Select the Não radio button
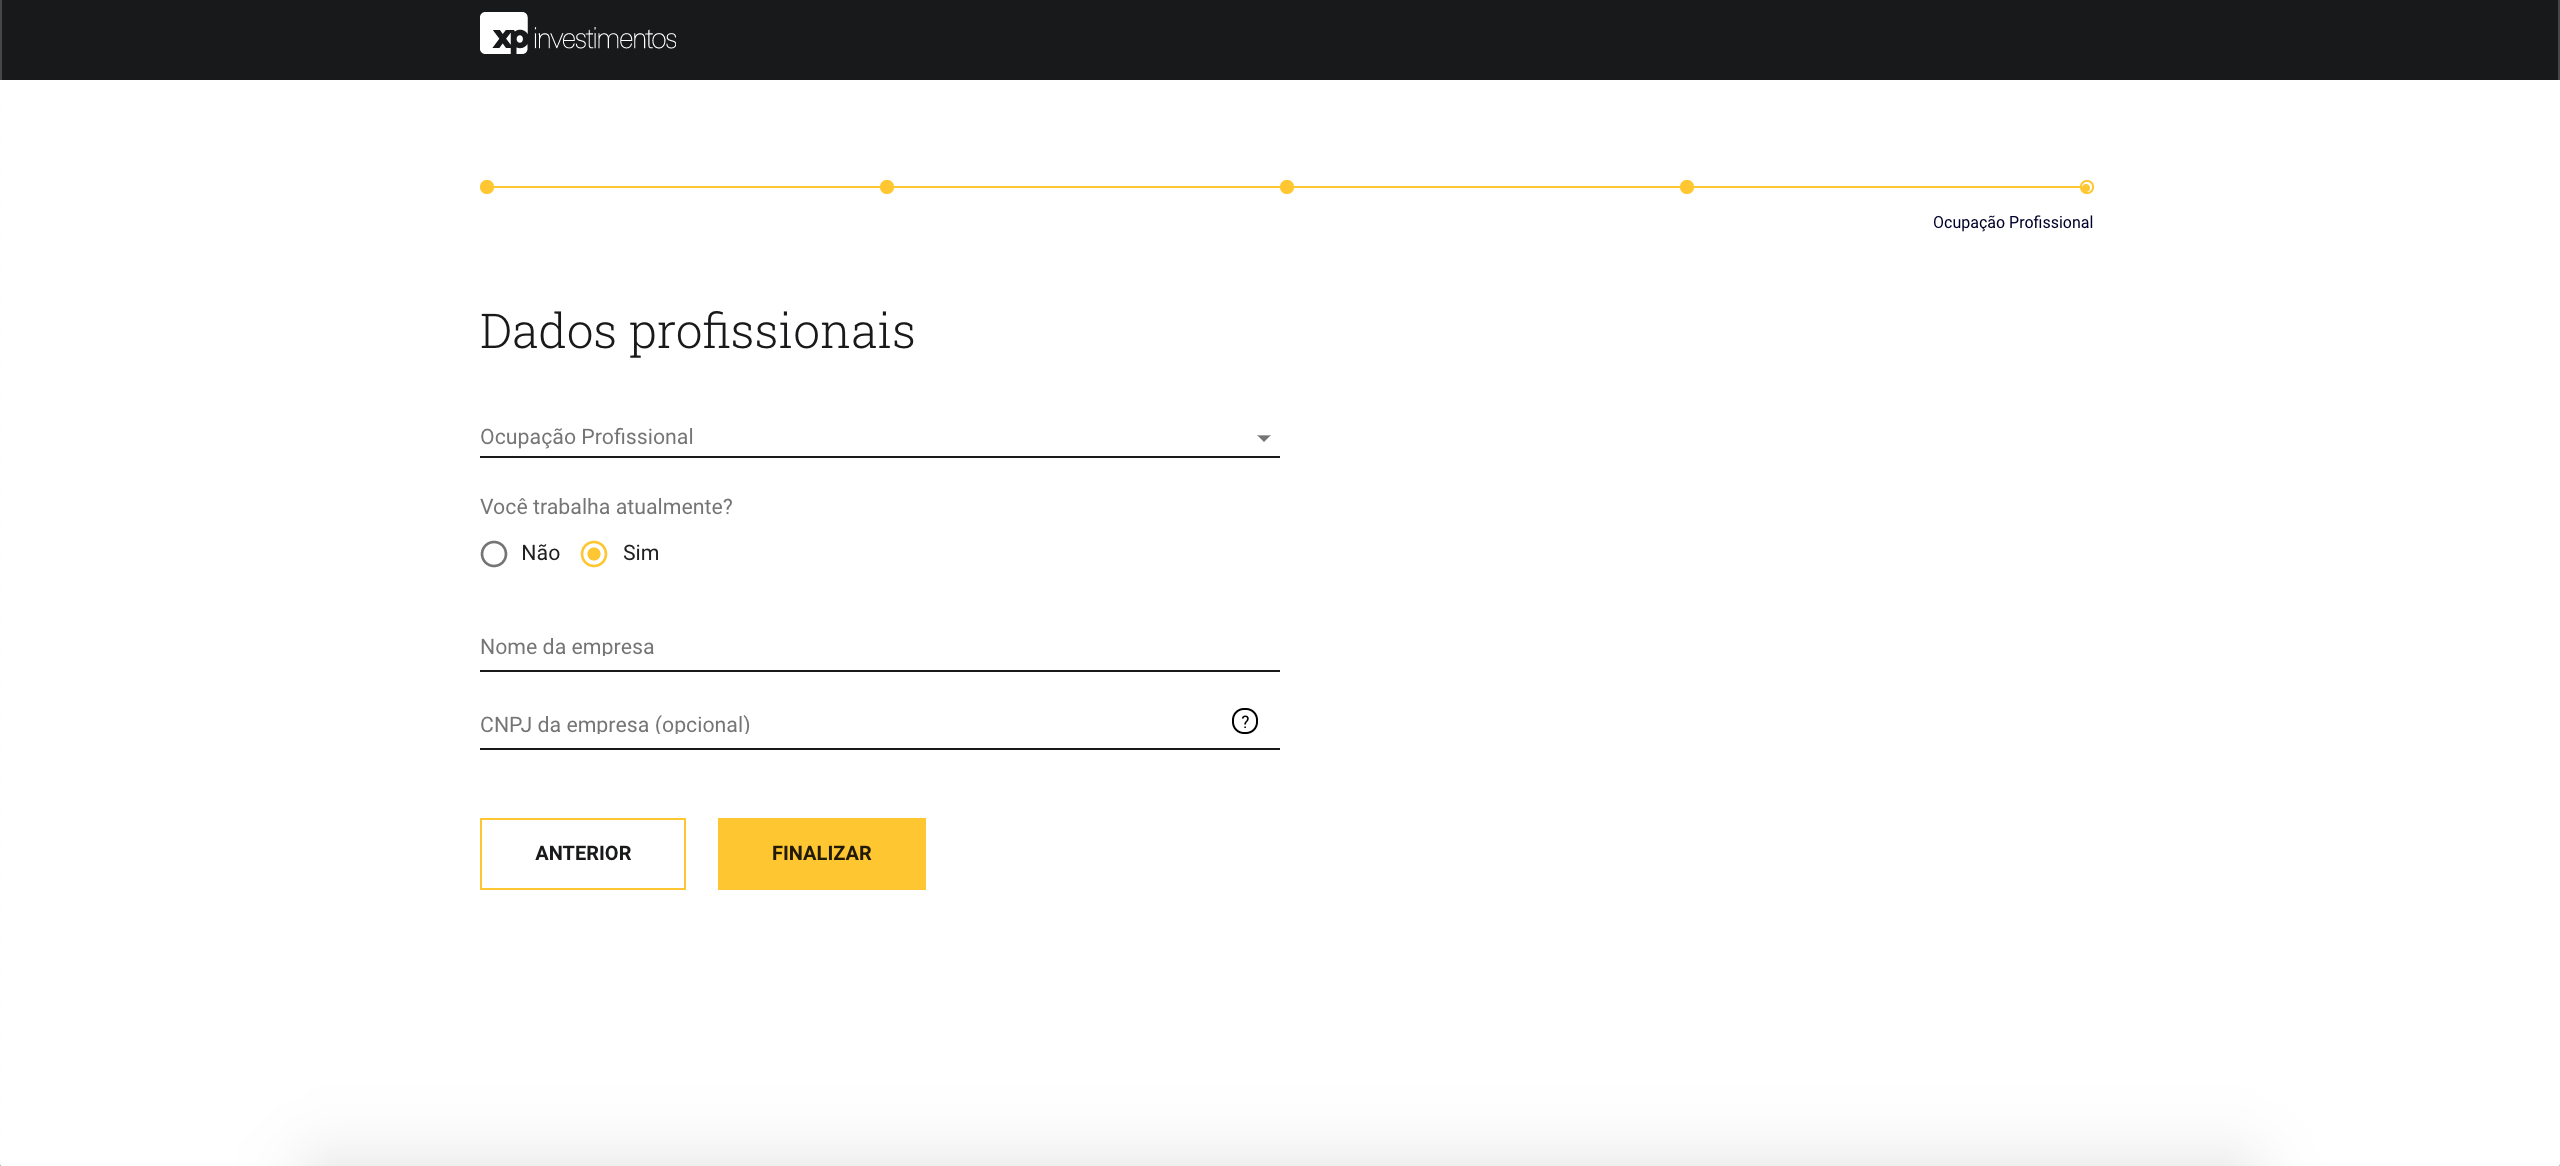The width and height of the screenshot is (2560, 1166). 494,553
